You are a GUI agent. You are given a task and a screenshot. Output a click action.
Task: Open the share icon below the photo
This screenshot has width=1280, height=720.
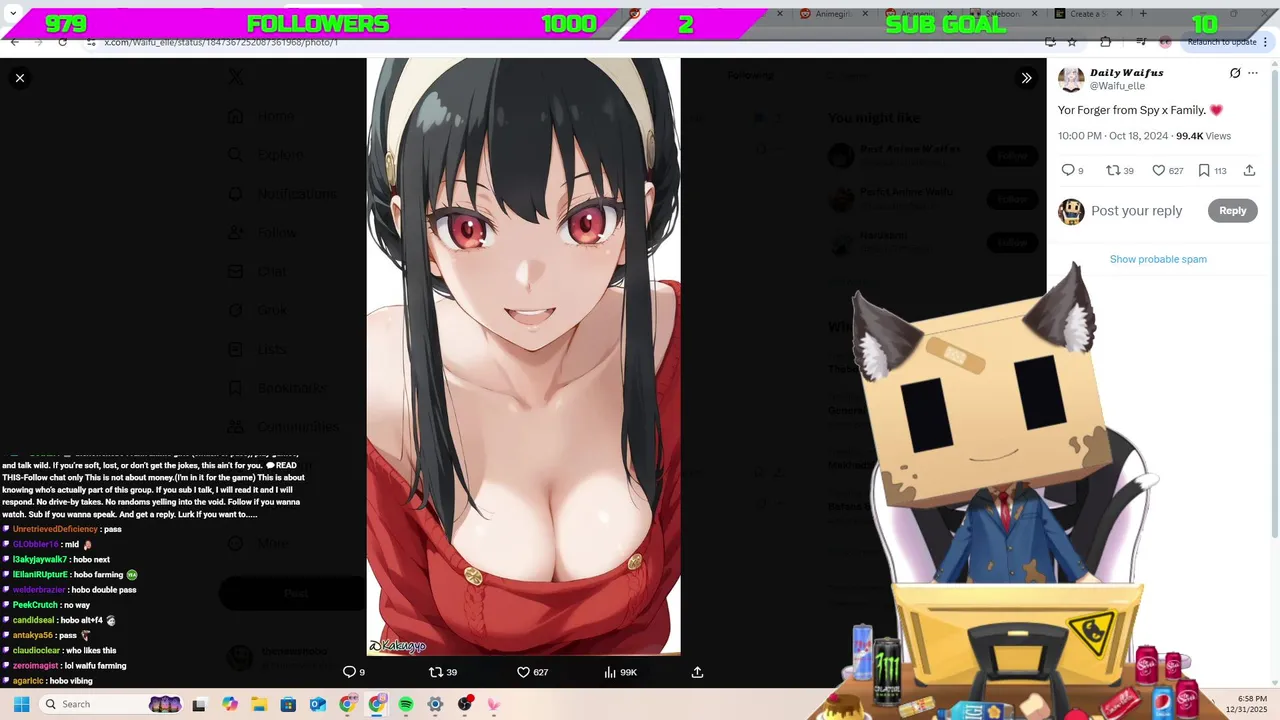click(697, 672)
